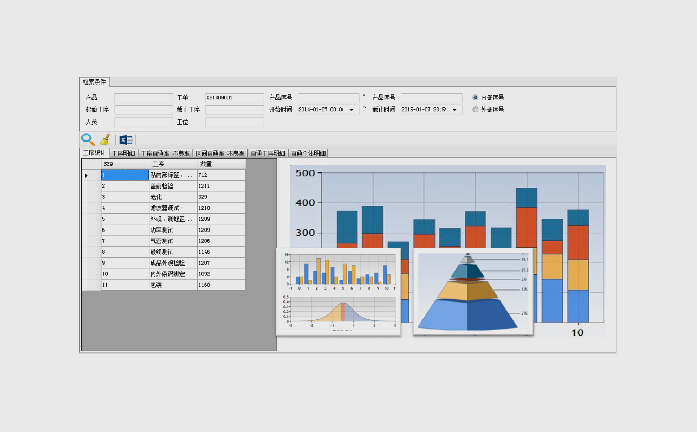
Task: Click the 工序 column header
Action: point(172,164)
